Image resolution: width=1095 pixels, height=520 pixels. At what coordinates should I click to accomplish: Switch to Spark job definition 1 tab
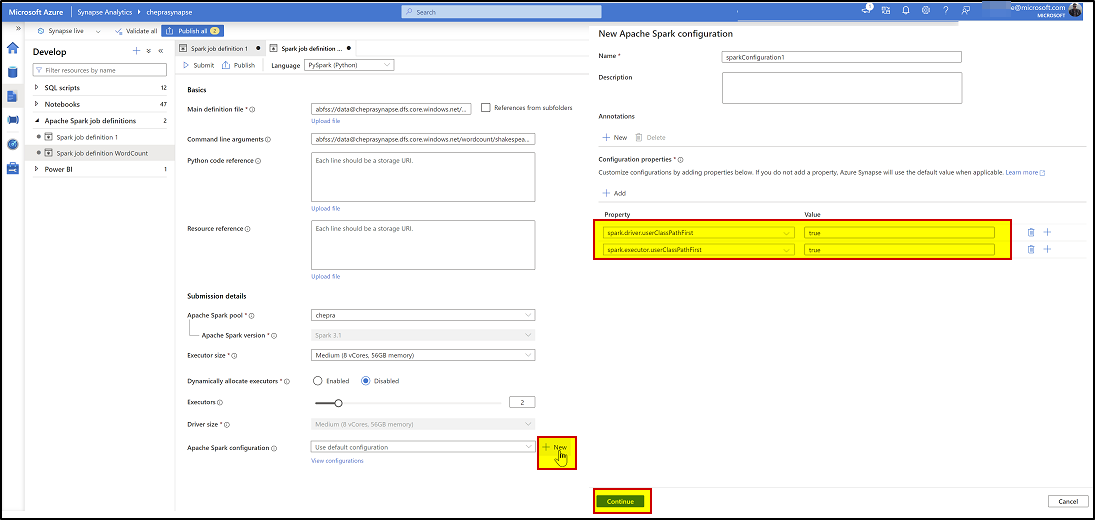[219, 49]
